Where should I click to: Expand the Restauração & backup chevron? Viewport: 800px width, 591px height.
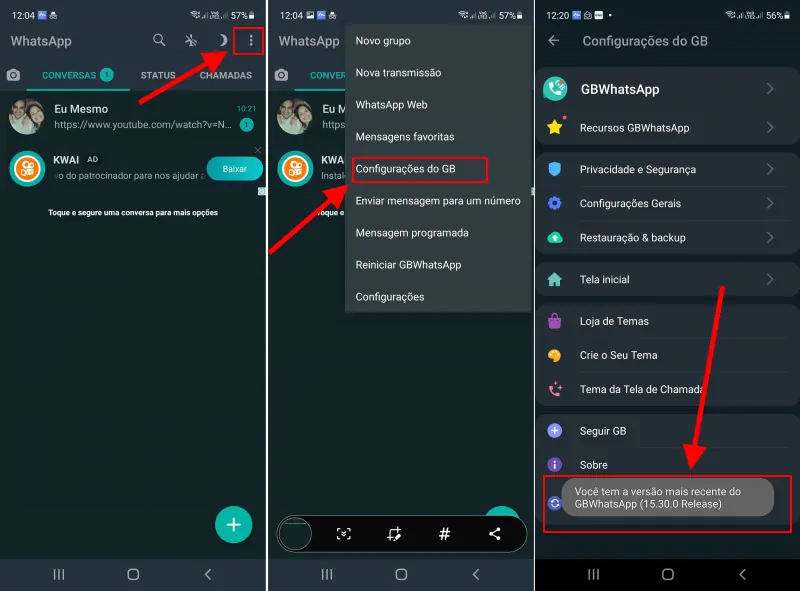tap(770, 237)
